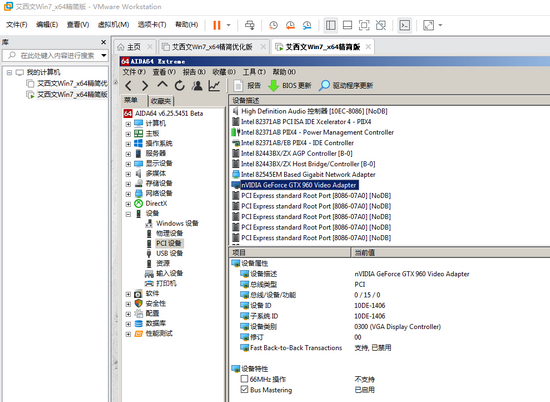Click BIOS 更新 button
550x402 pixels.
tap(290, 86)
